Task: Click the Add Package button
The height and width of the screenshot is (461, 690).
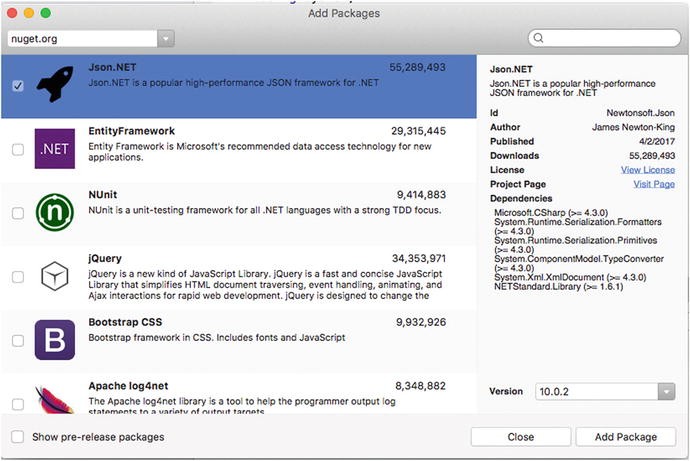Action: [626, 437]
